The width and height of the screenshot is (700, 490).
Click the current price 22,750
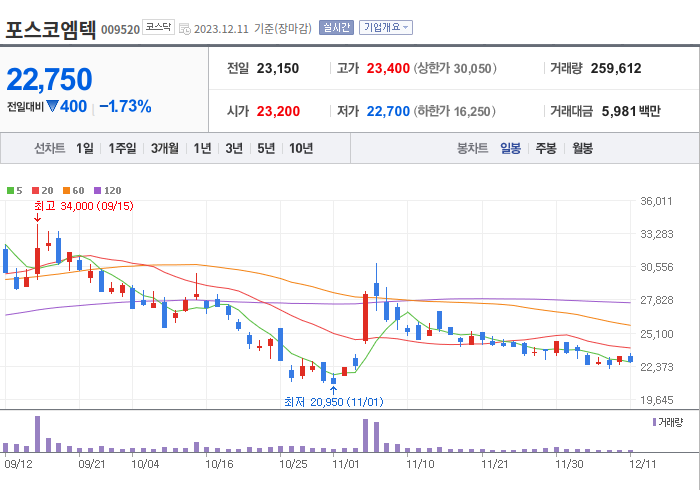49,79
